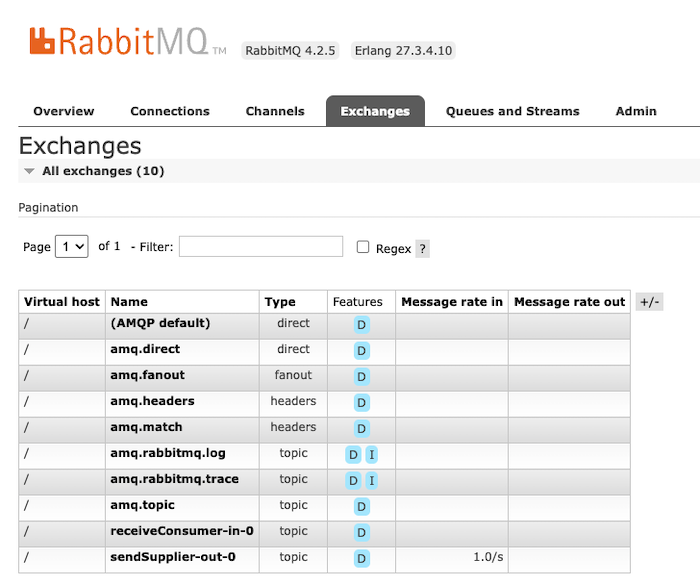Screen dimensions: 700x585
Task: Click the RabbitMQ logo icon
Action: pyautogui.click(x=42, y=41)
